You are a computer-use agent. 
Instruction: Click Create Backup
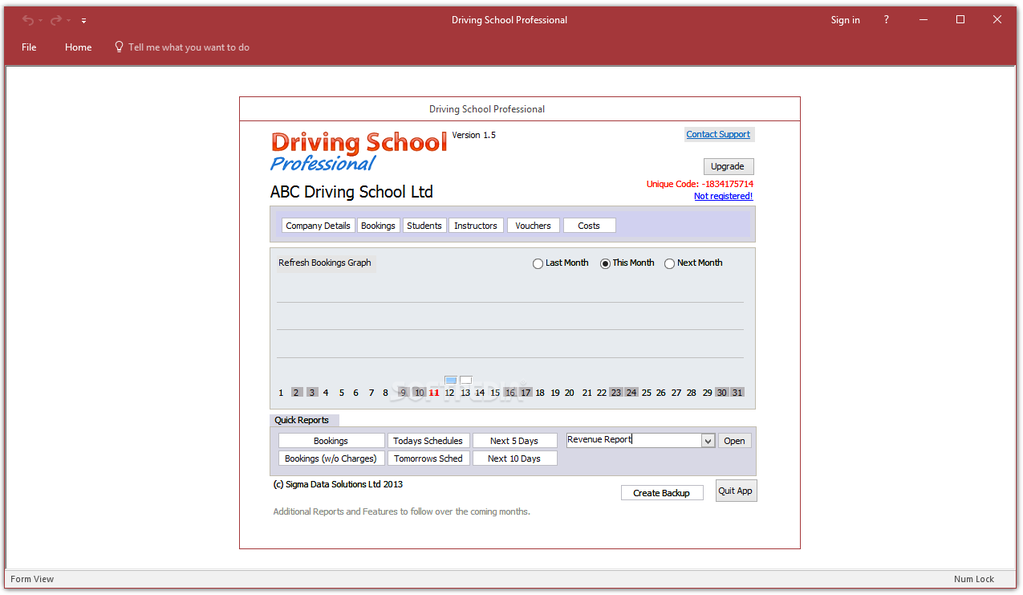pyautogui.click(x=662, y=493)
